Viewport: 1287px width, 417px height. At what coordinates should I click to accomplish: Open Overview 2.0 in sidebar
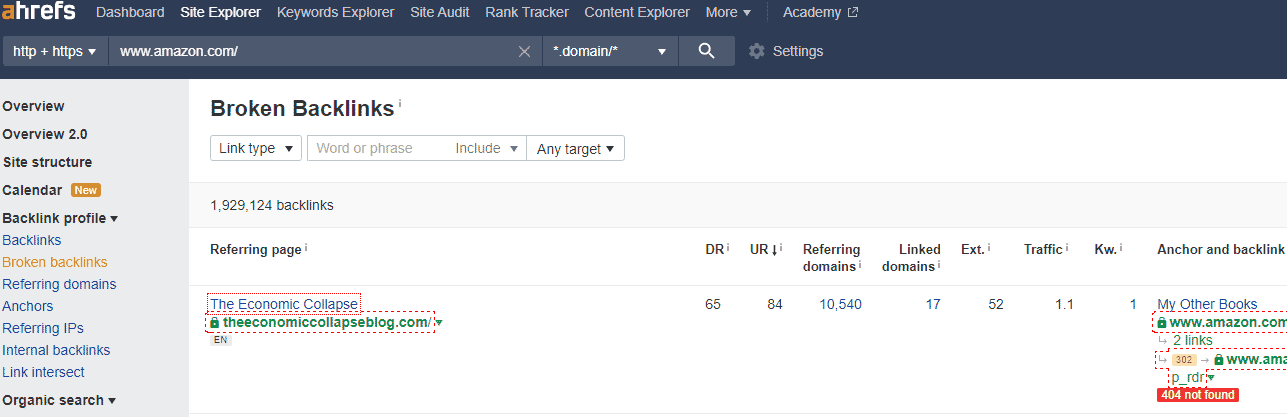(x=45, y=134)
